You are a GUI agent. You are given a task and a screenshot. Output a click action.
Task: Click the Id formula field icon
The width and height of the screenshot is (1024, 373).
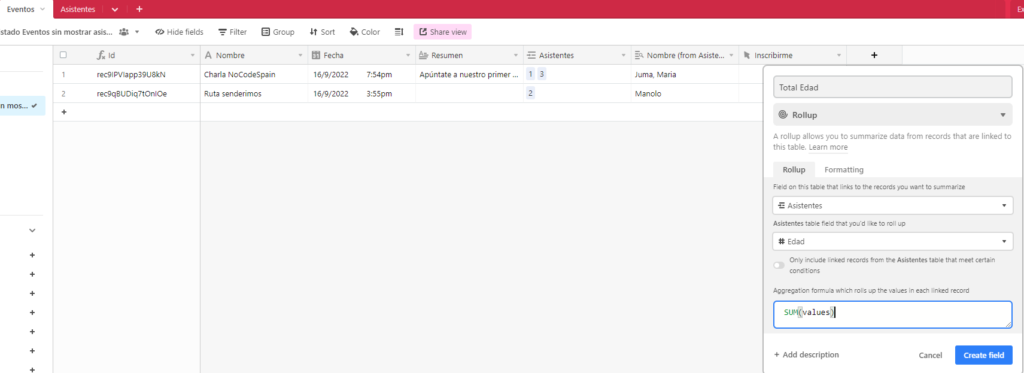101,56
